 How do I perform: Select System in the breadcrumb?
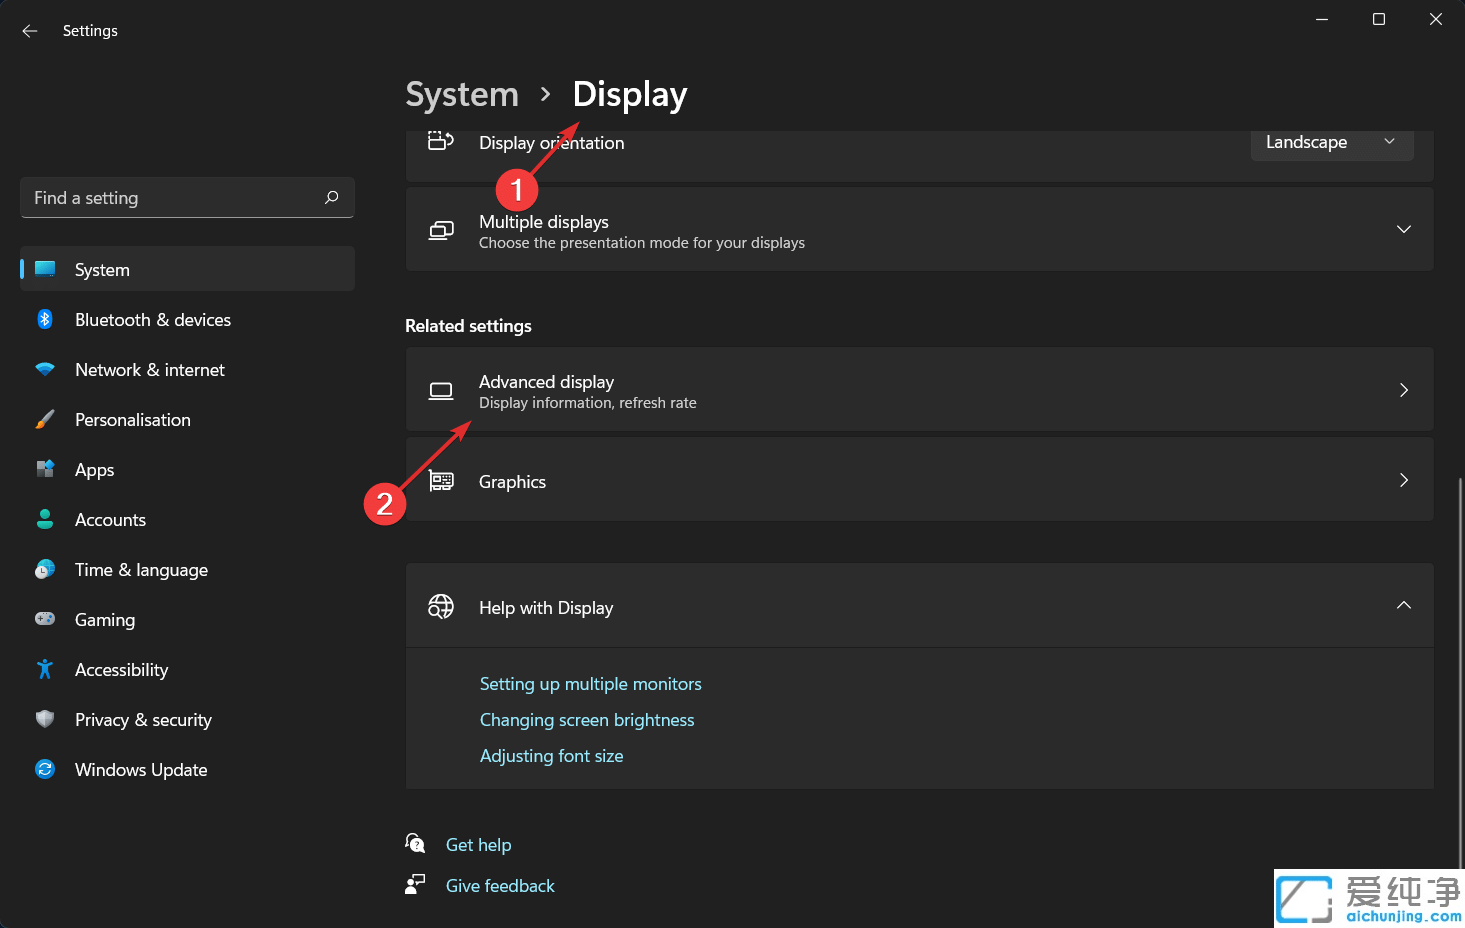[461, 93]
